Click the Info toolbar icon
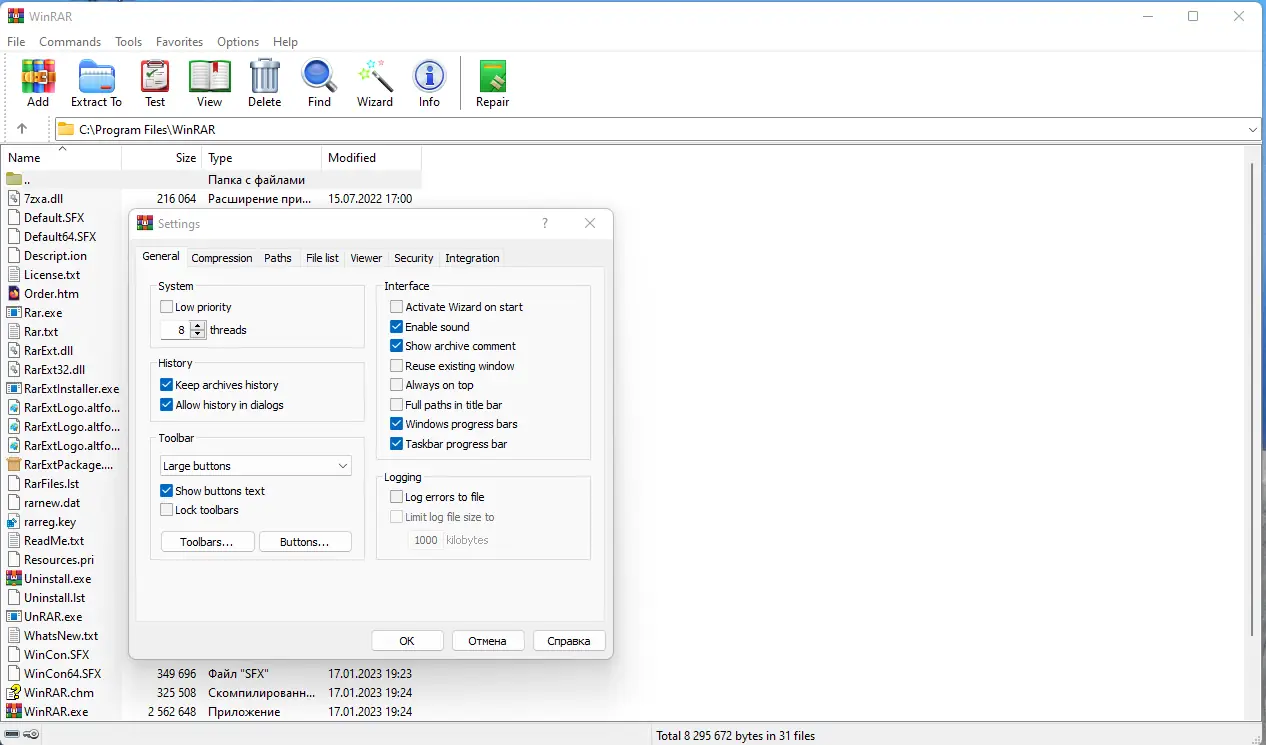The width and height of the screenshot is (1266, 745). click(x=429, y=76)
